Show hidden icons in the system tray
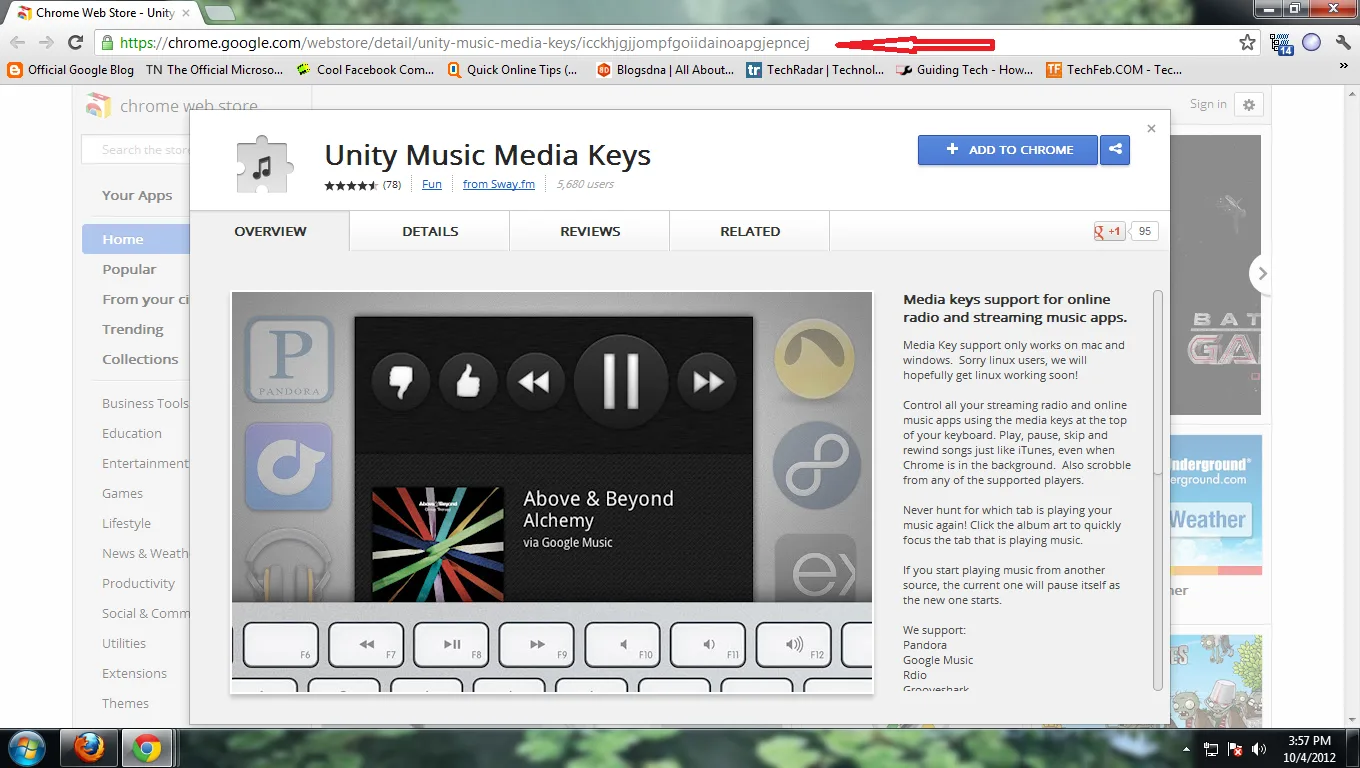 (x=1188, y=747)
